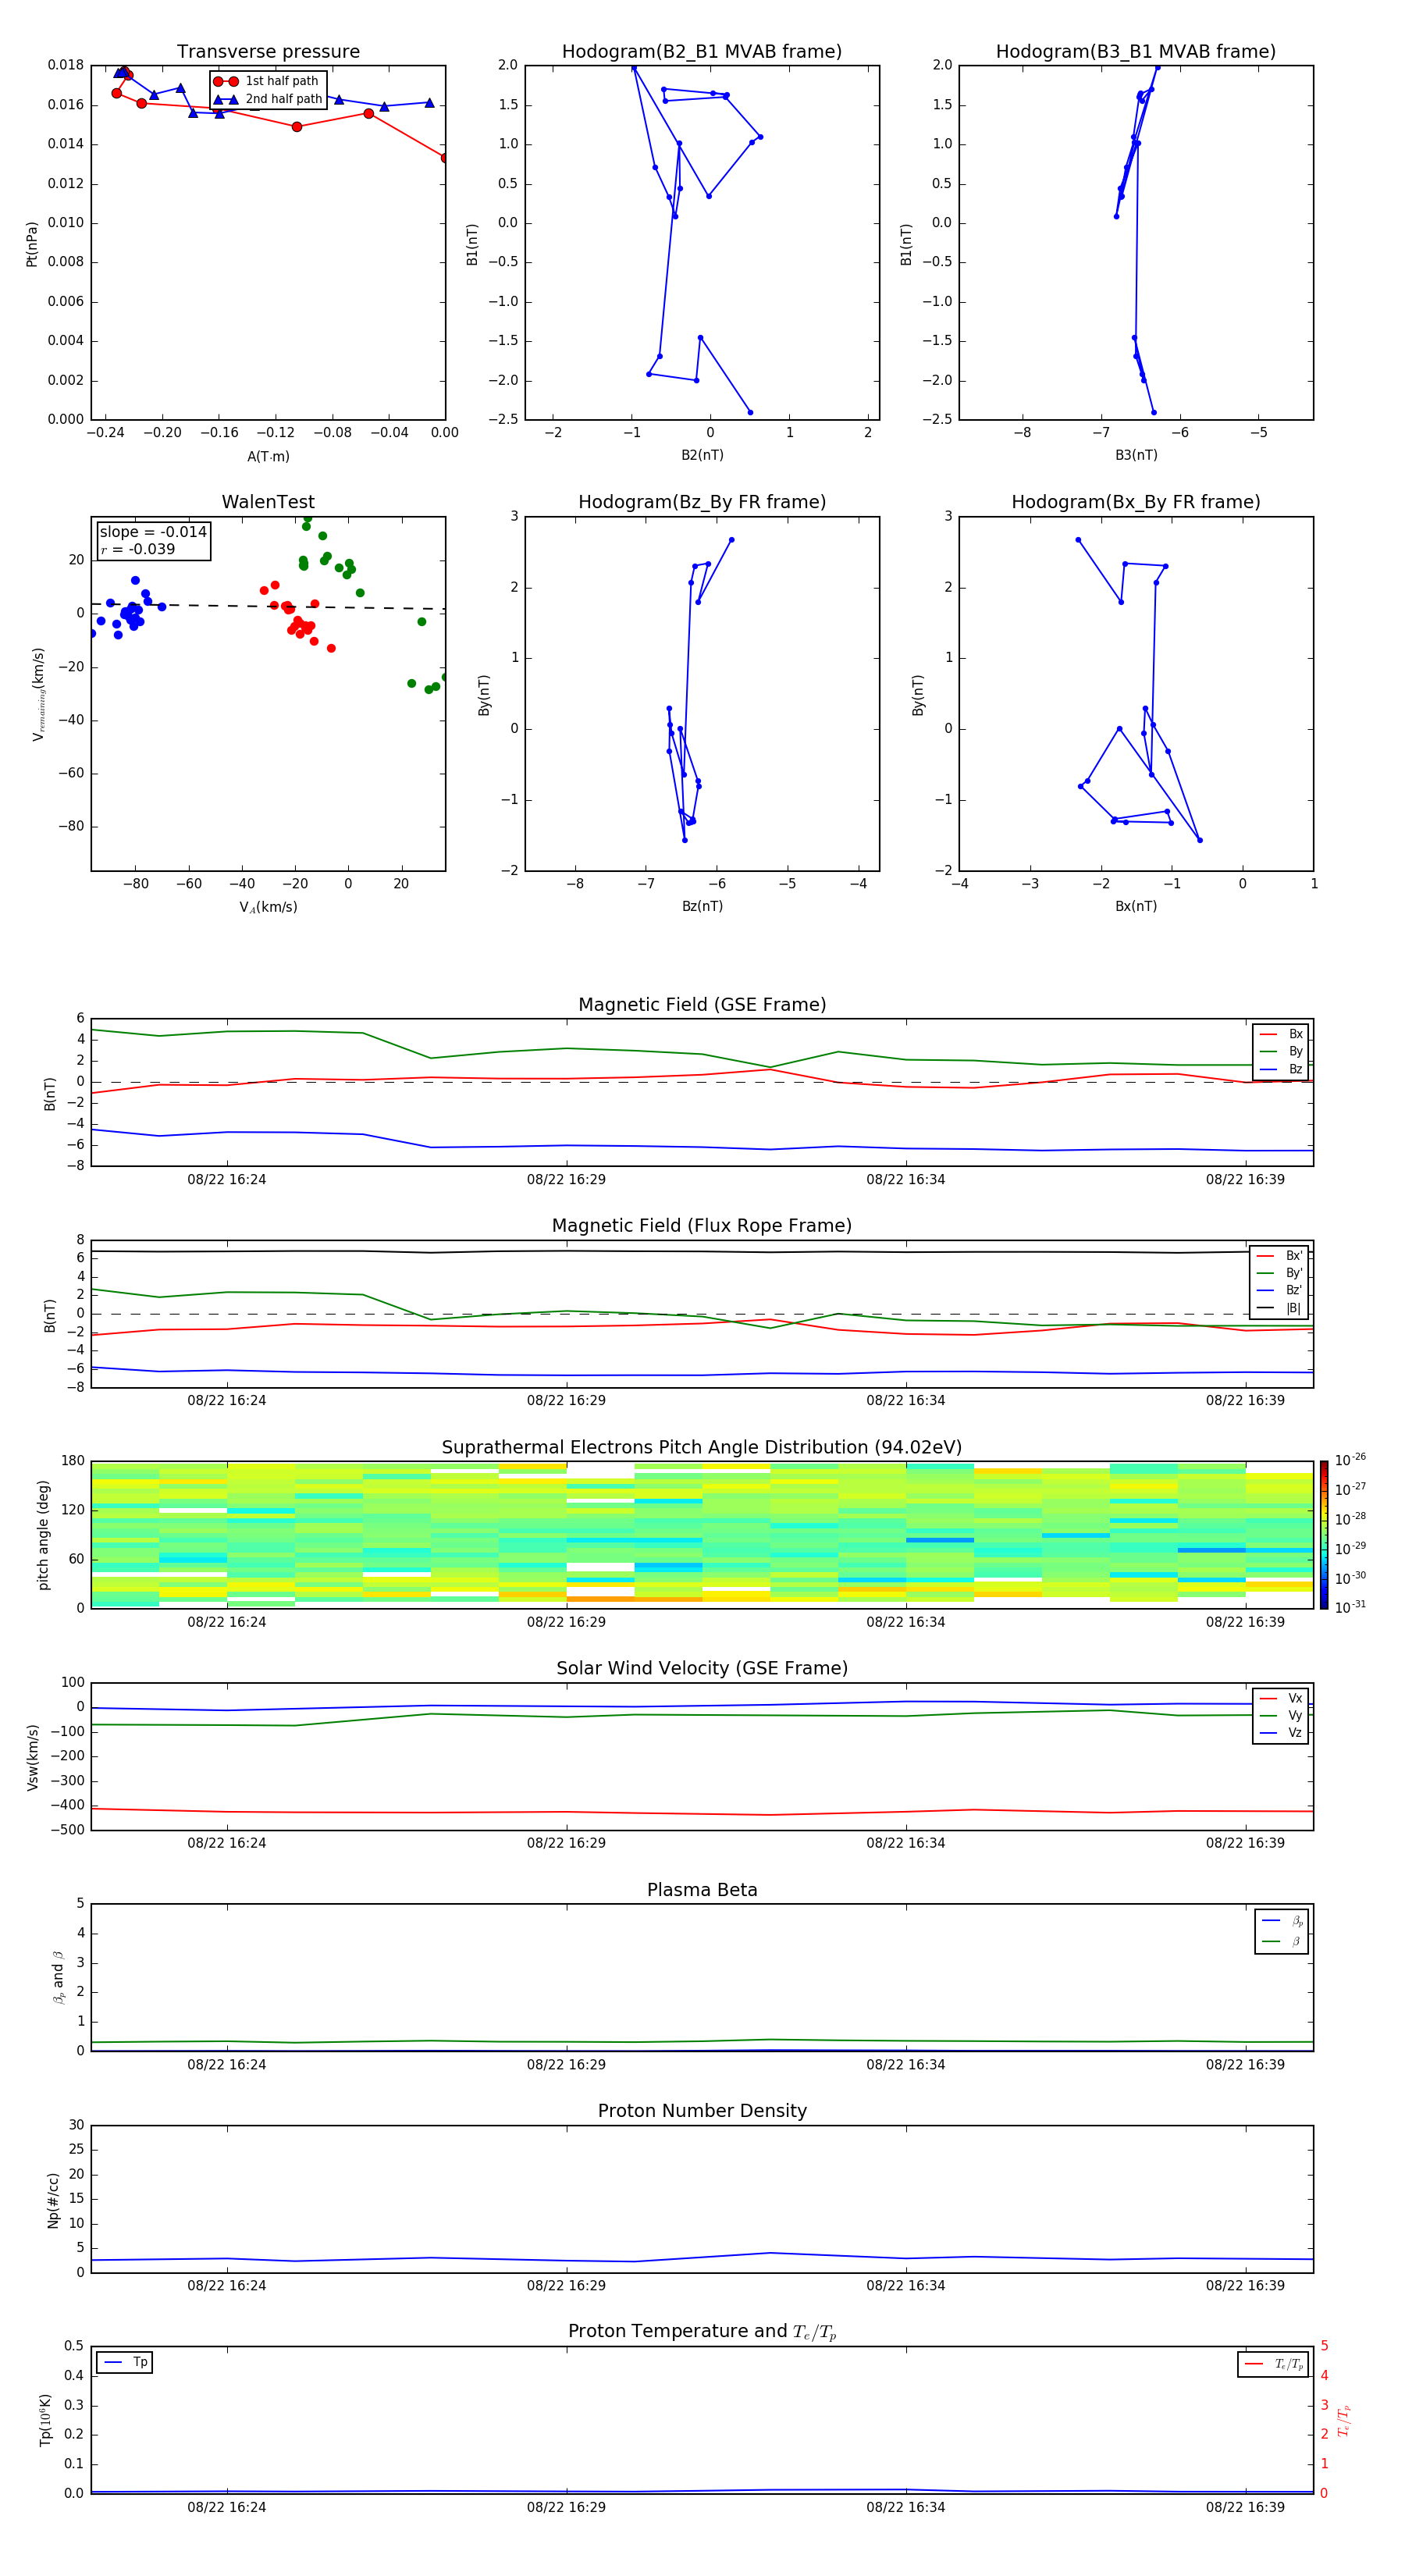
Task: Click the Hodogram(B2_B1 MVAB frame) title
Action: click(702, 52)
